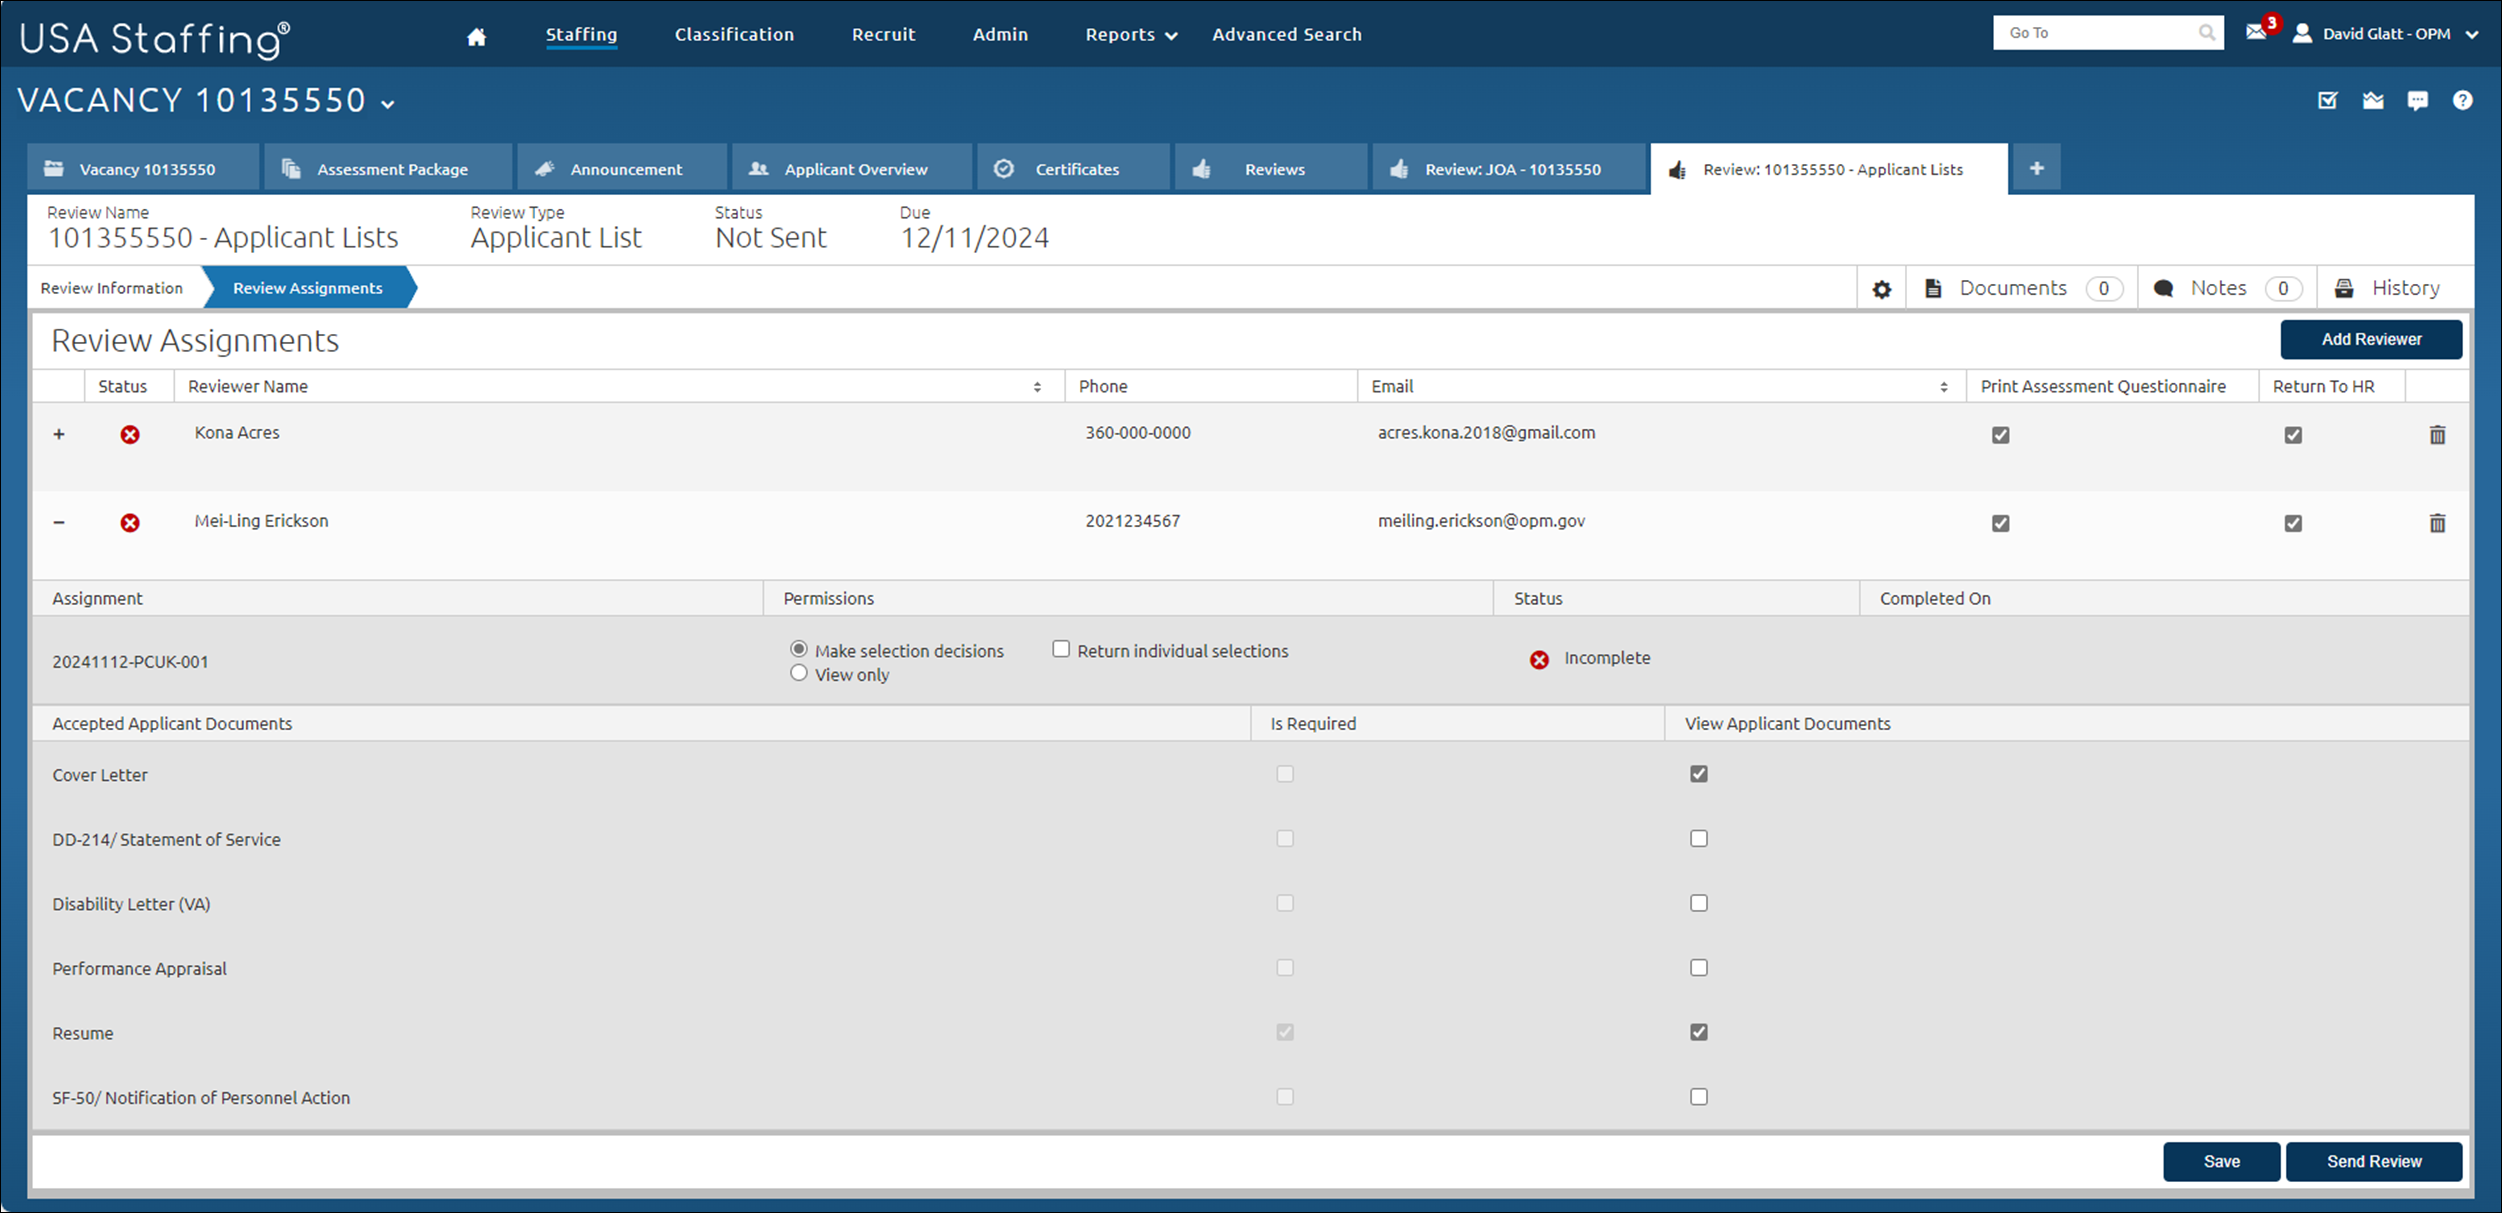Select Make selection decisions radio

click(798, 649)
